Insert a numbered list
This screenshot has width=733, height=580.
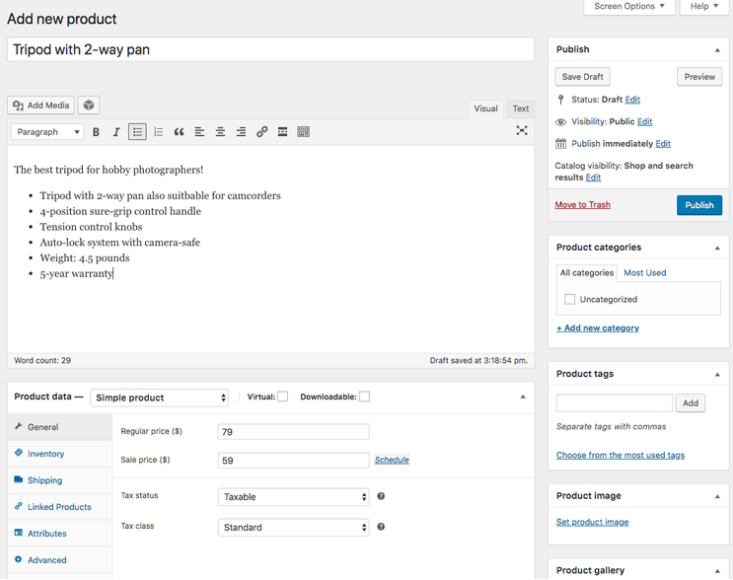click(158, 132)
